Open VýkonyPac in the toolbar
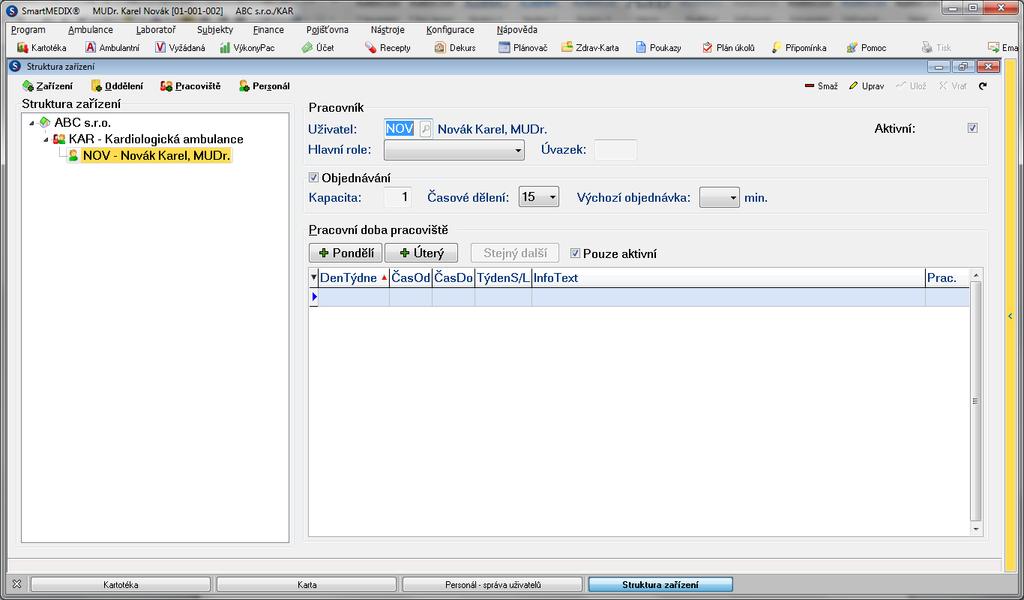Viewport: 1024px width, 600px height. point(247,48)
